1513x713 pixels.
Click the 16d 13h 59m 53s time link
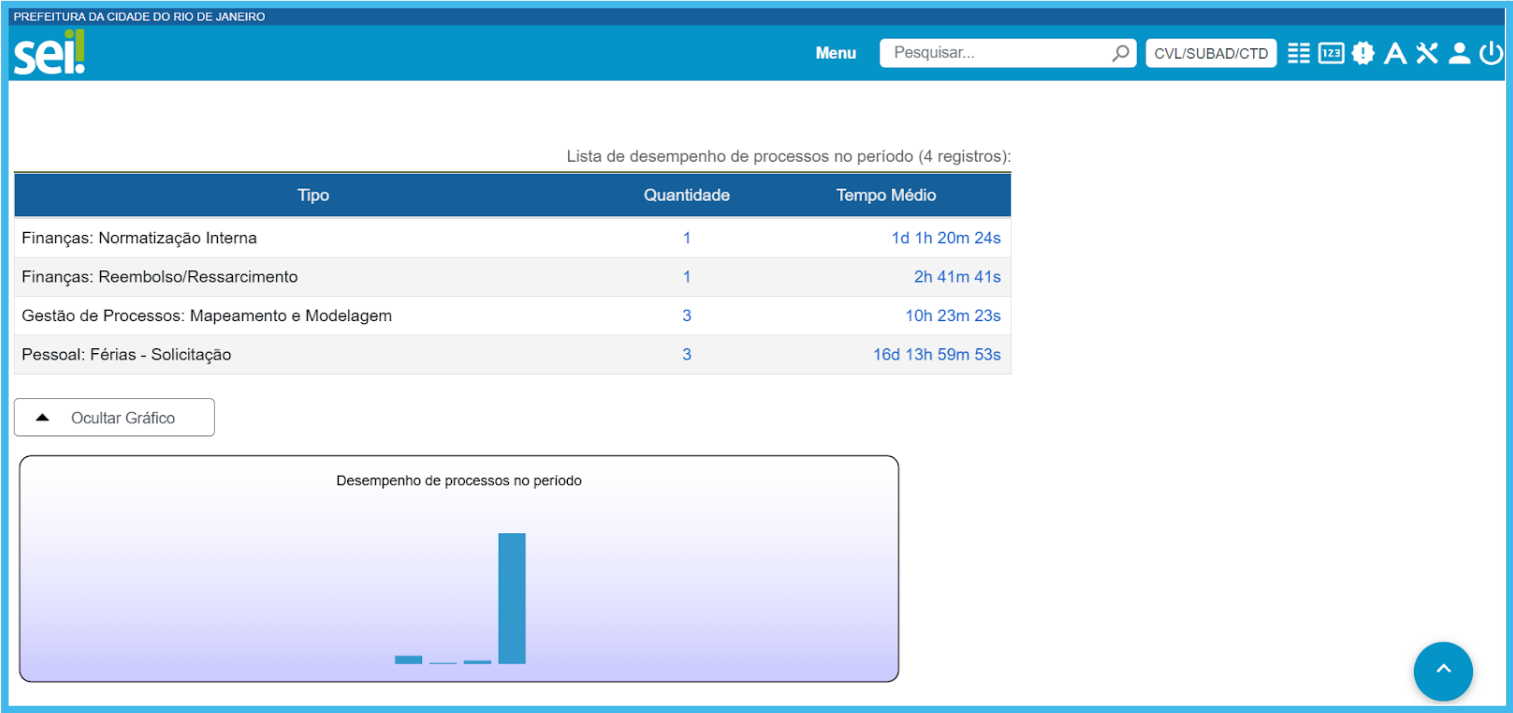coord(936,355)
